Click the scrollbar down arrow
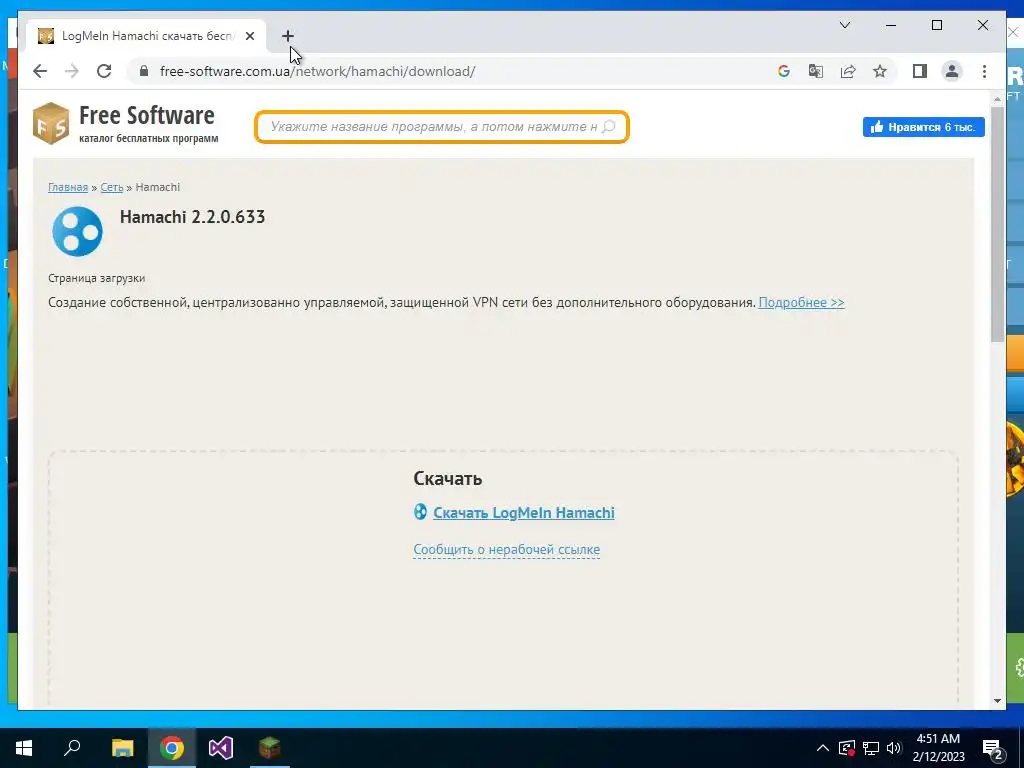The width and height of the screenshot is (1024, 768). 997,701
